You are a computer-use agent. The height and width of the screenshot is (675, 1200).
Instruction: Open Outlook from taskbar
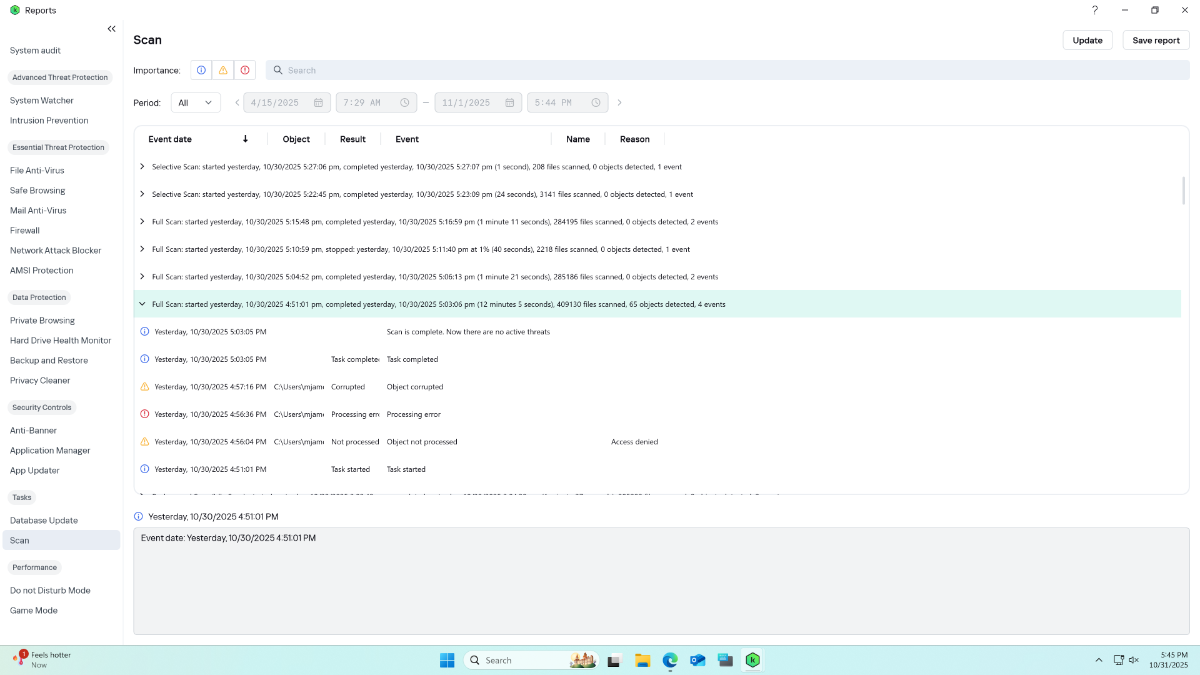(x=698, y=660)
